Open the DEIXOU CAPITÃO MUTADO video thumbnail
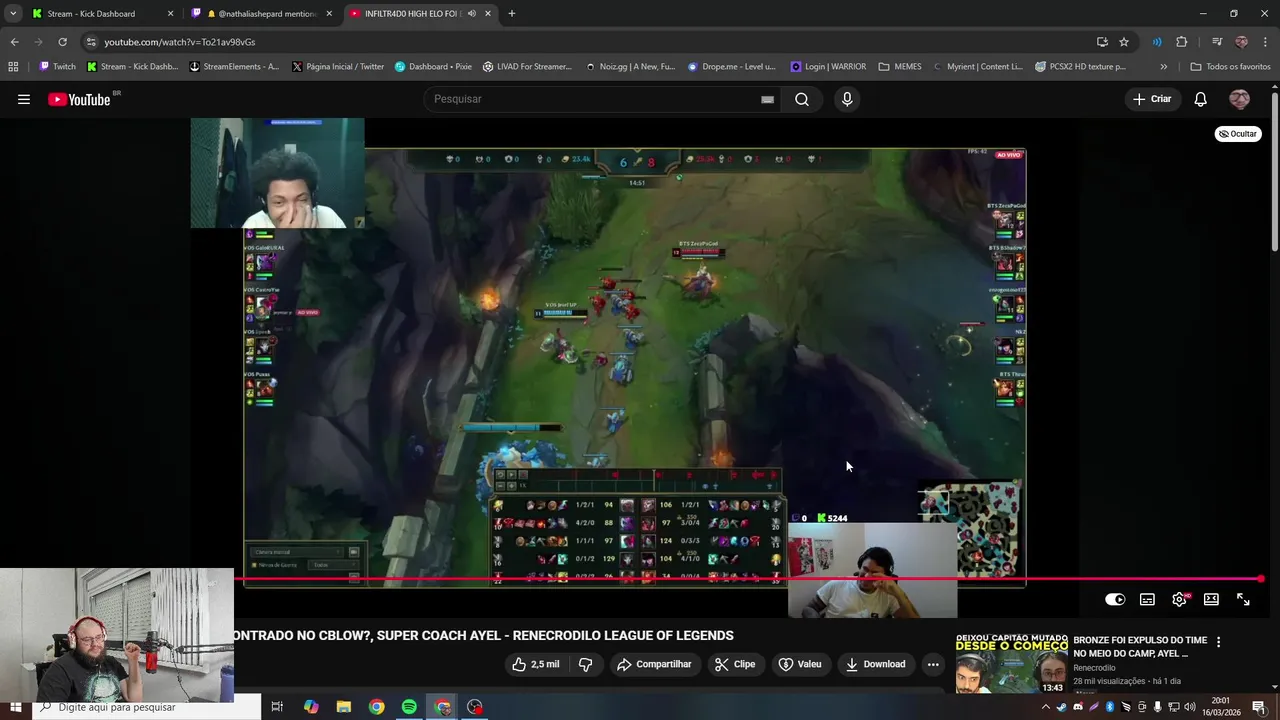This screenshot has width=1280, height=720. click(1011, 663)
